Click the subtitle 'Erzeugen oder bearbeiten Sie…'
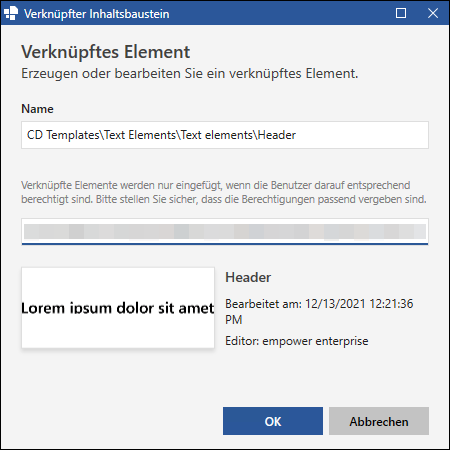 click(190, 74)
